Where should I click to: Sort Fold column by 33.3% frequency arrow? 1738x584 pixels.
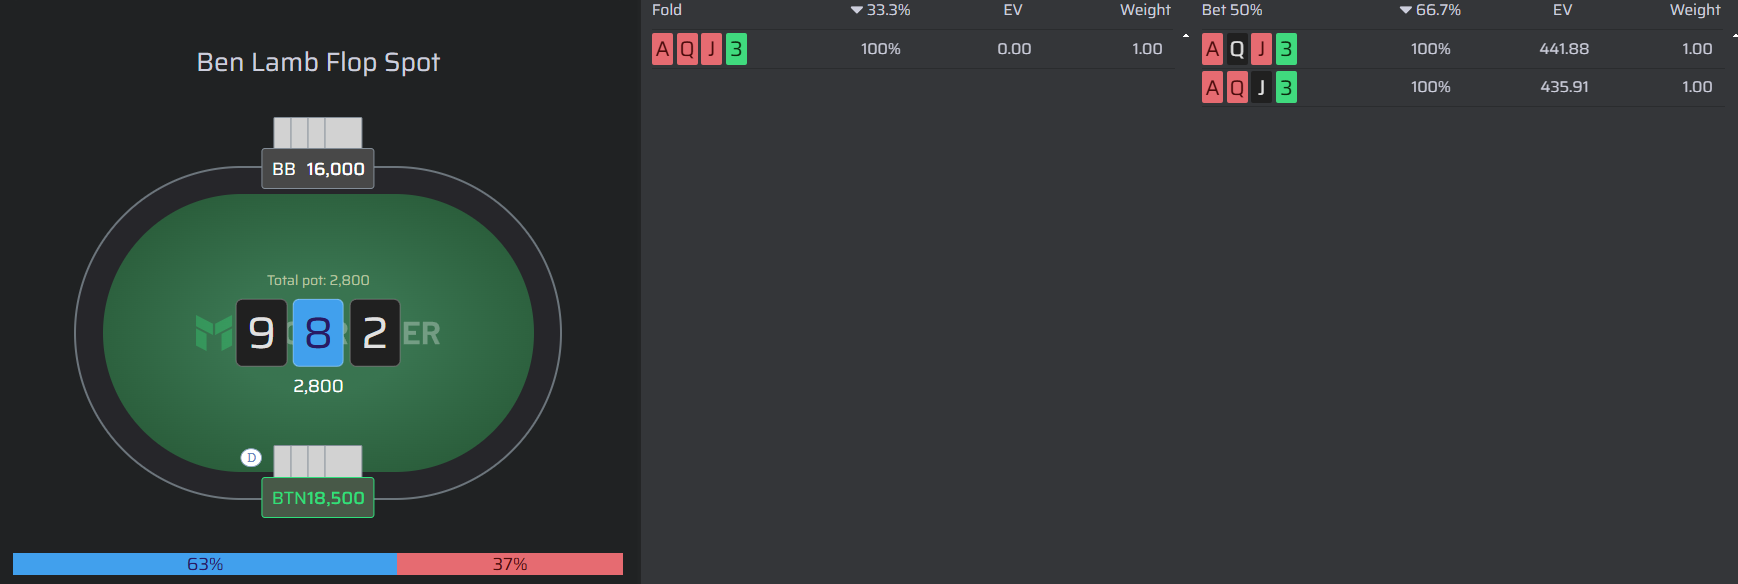880,10
